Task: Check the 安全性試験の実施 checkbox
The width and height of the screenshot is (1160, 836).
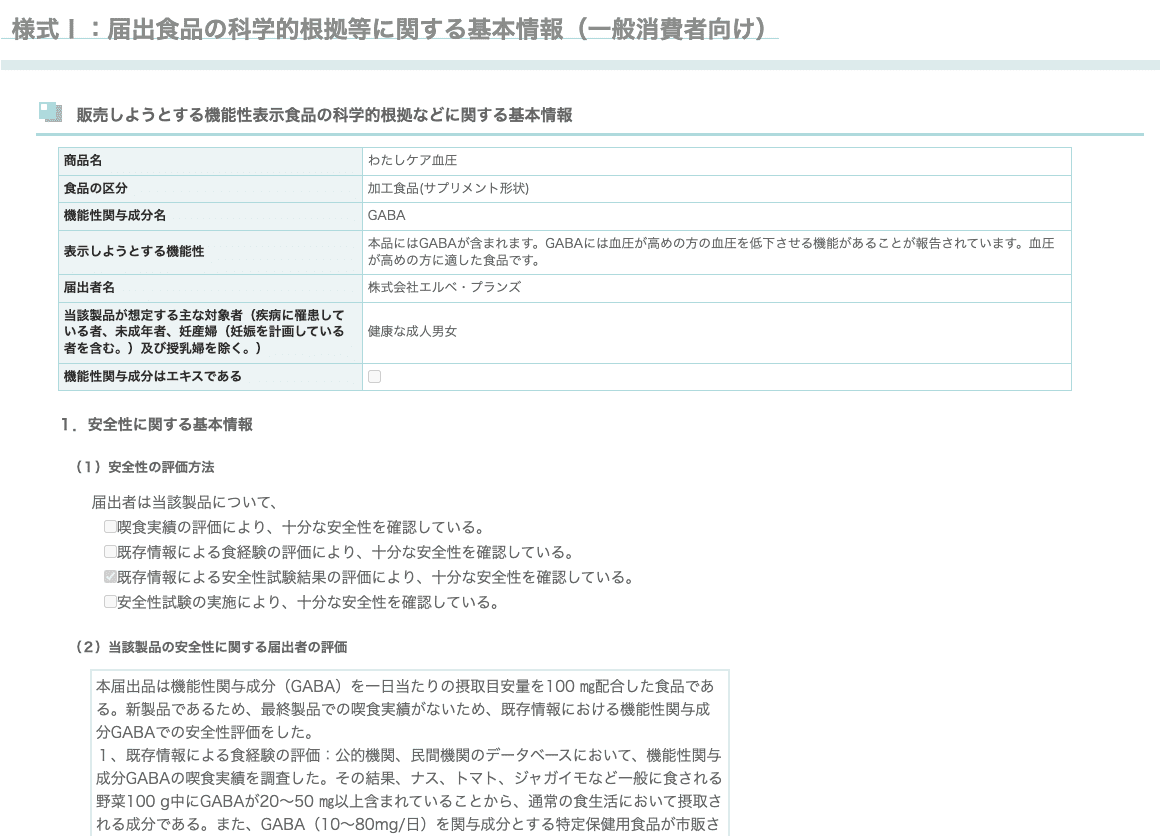Action: pos(110,602)
